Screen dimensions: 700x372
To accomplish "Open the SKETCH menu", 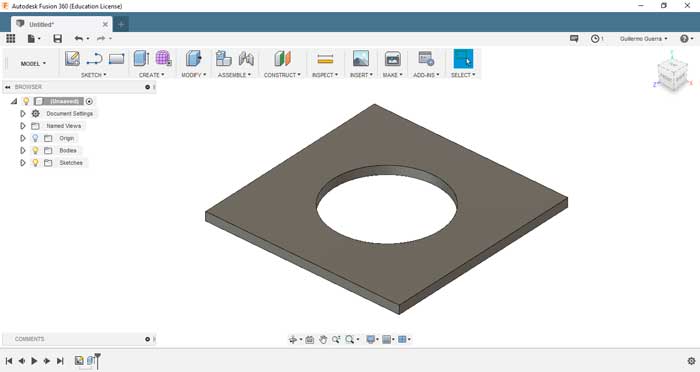I will coord(93,75).
